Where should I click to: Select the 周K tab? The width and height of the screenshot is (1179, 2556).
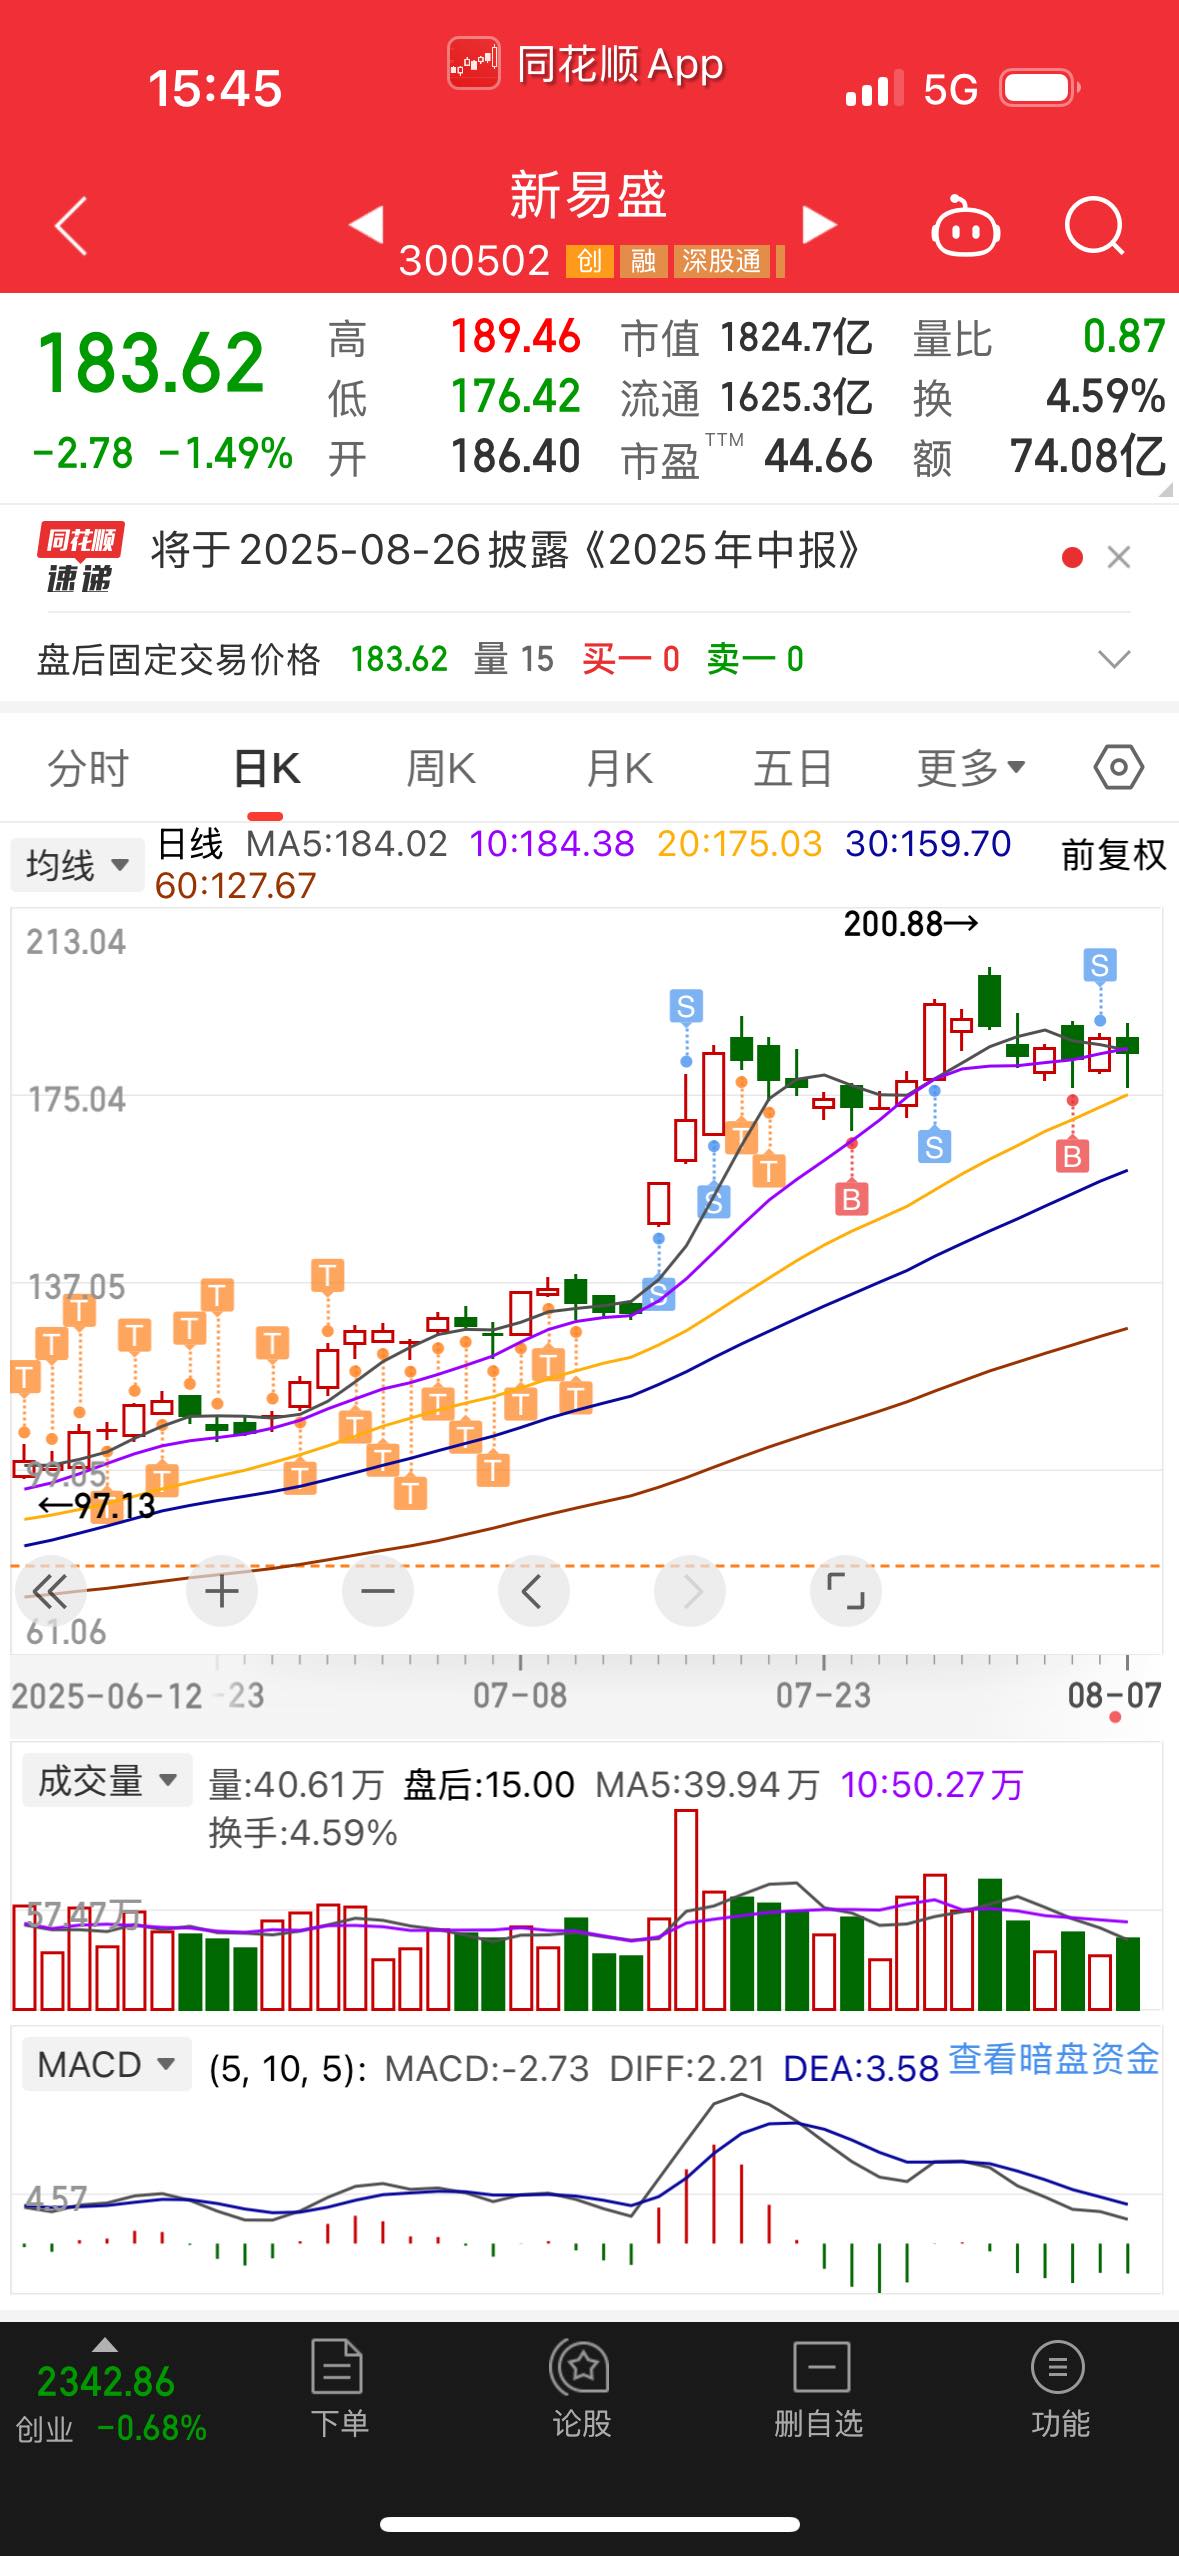pos(441,769)
